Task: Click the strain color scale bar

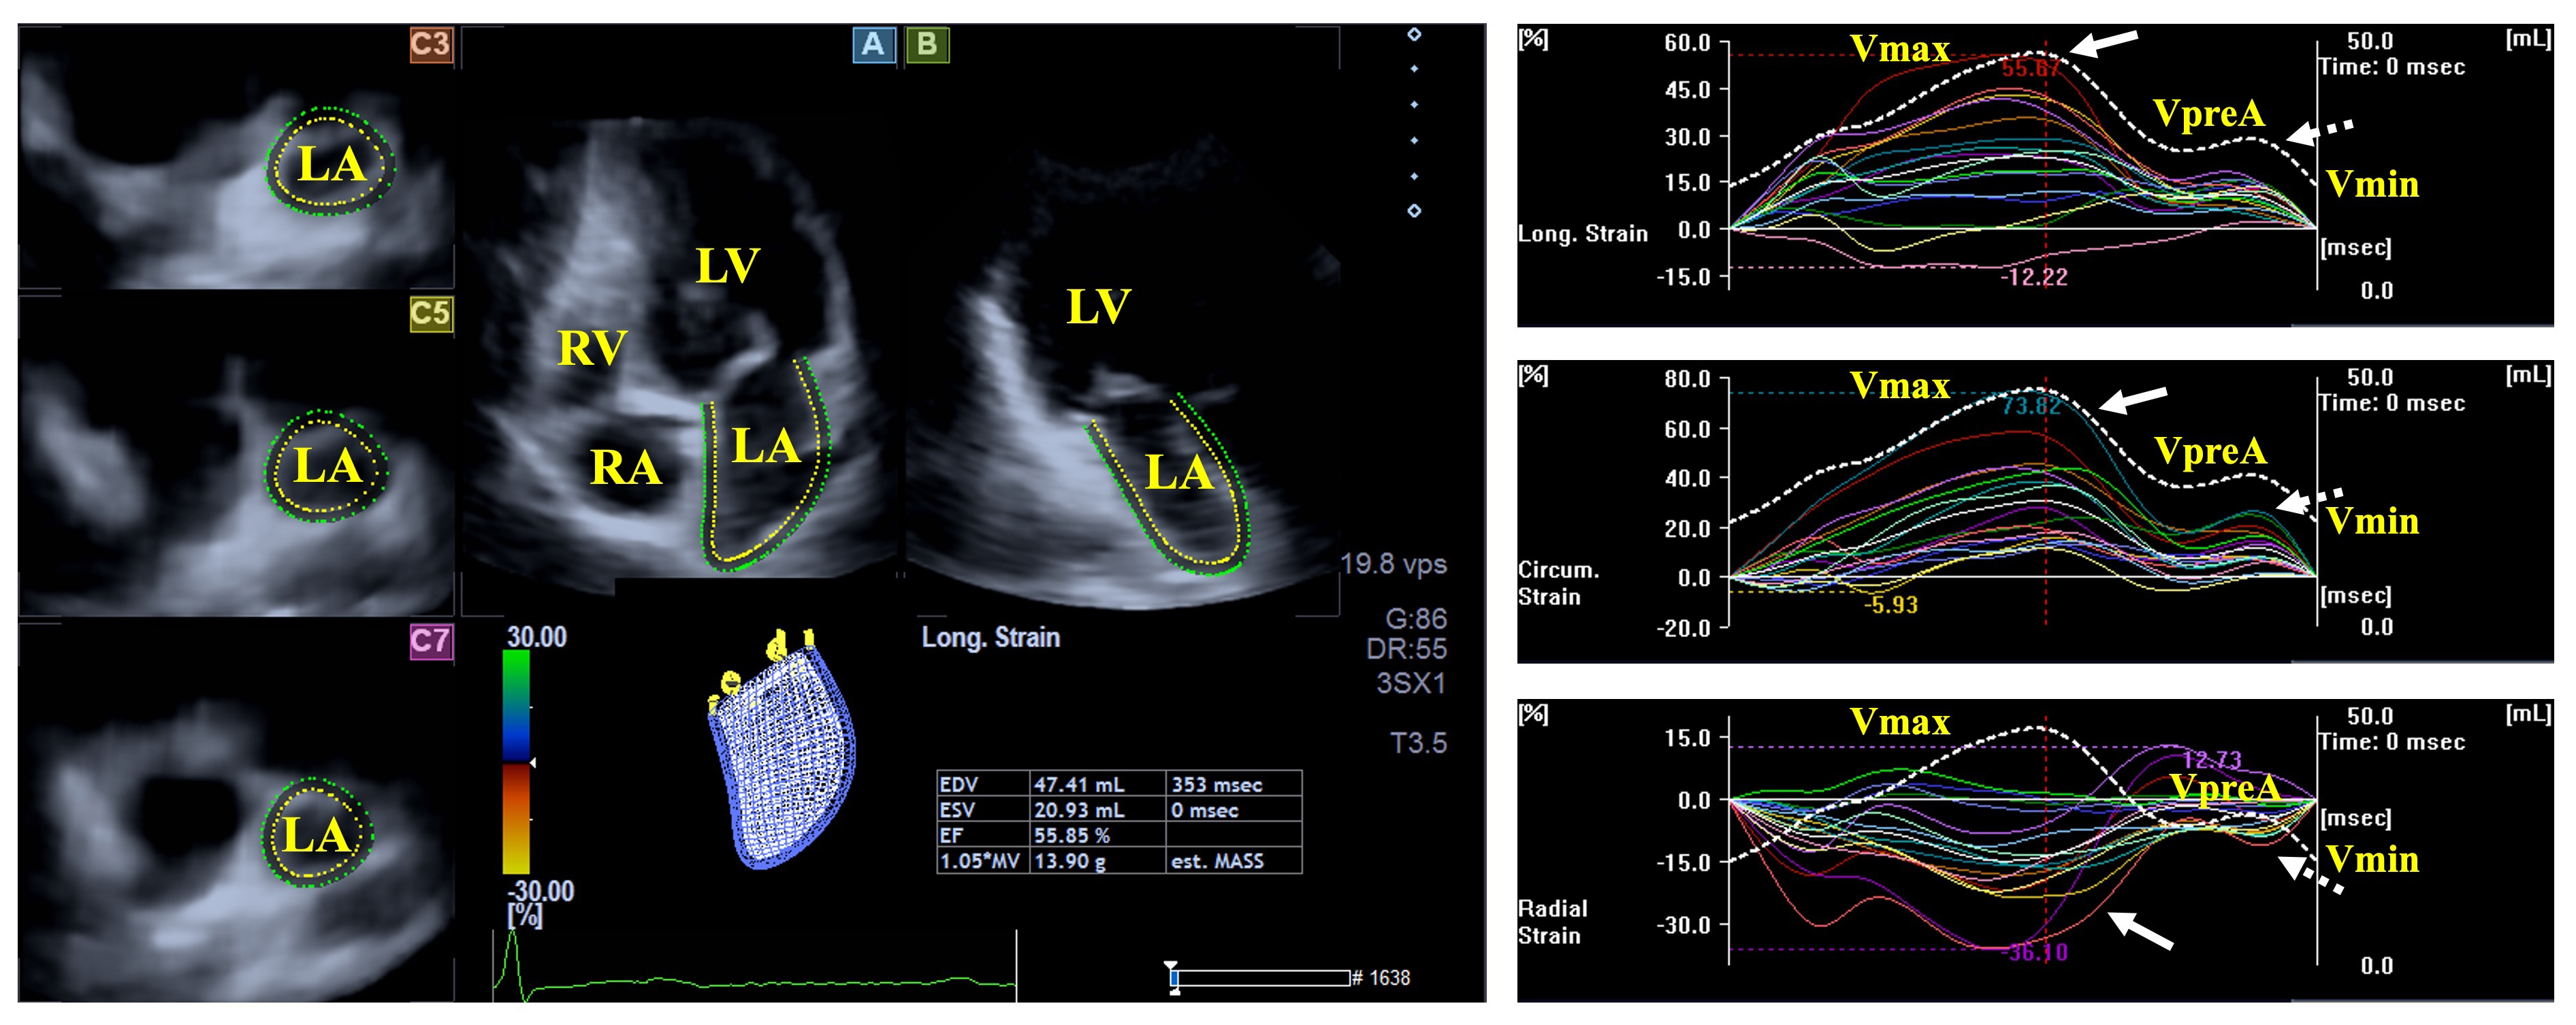Action: [x=516, y=762]
